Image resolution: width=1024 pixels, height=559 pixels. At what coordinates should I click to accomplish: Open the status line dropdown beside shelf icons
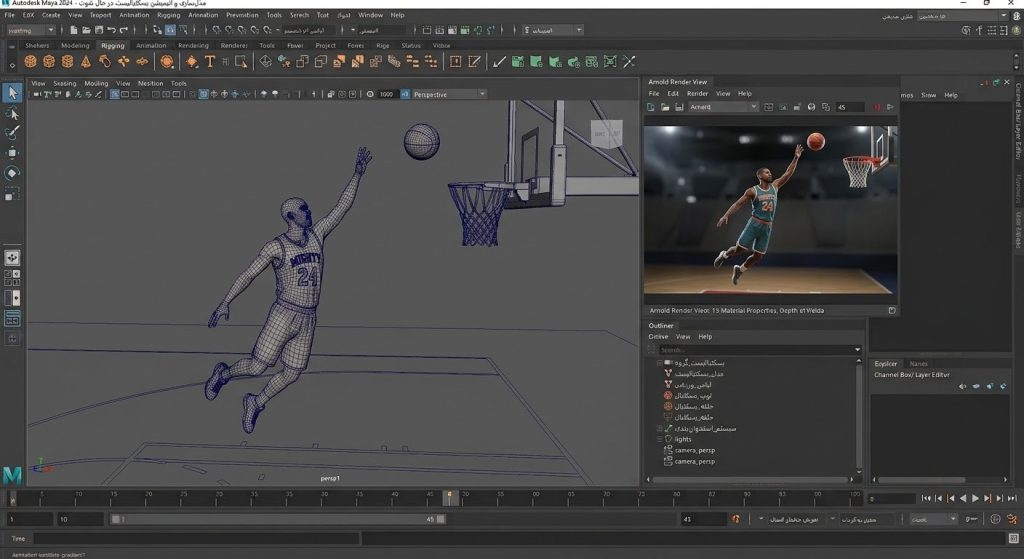[552, 30]
